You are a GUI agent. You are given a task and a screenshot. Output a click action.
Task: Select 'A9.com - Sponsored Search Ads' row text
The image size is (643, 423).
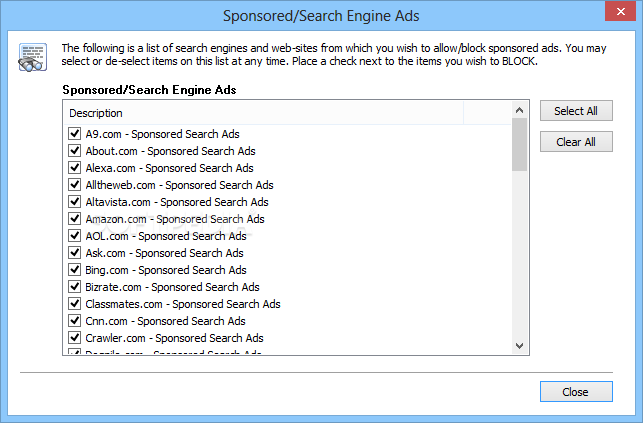pyautogui.click(x=162, y=134)
